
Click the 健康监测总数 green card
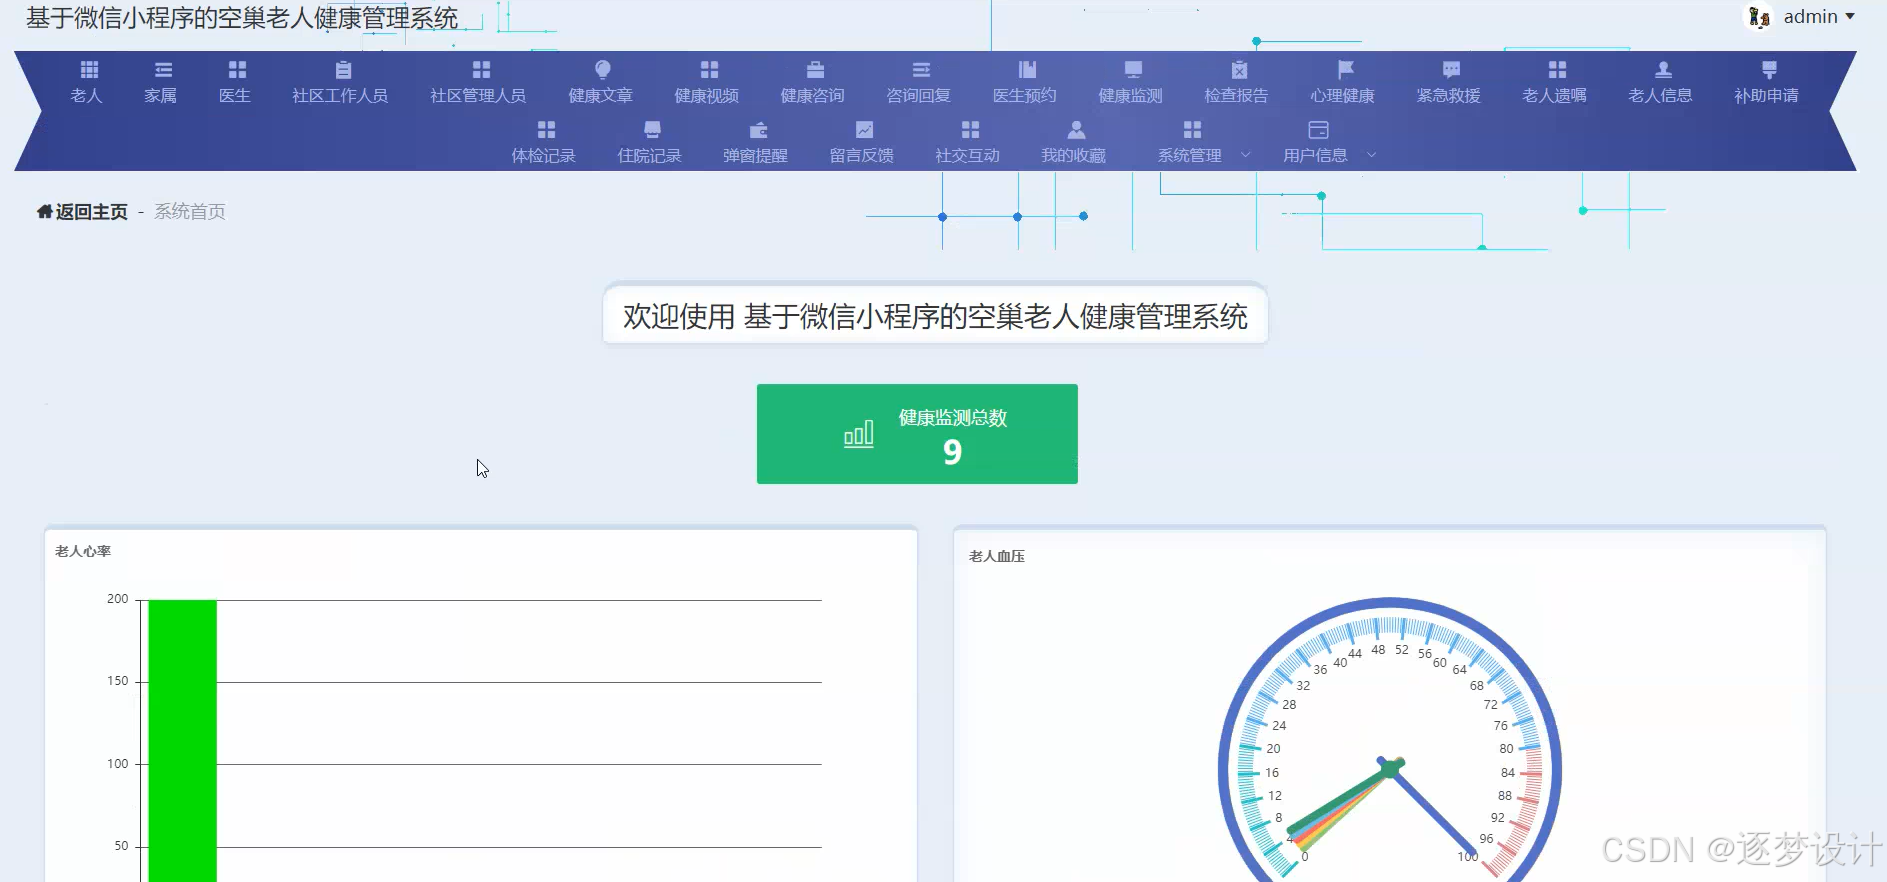point(917,434)
